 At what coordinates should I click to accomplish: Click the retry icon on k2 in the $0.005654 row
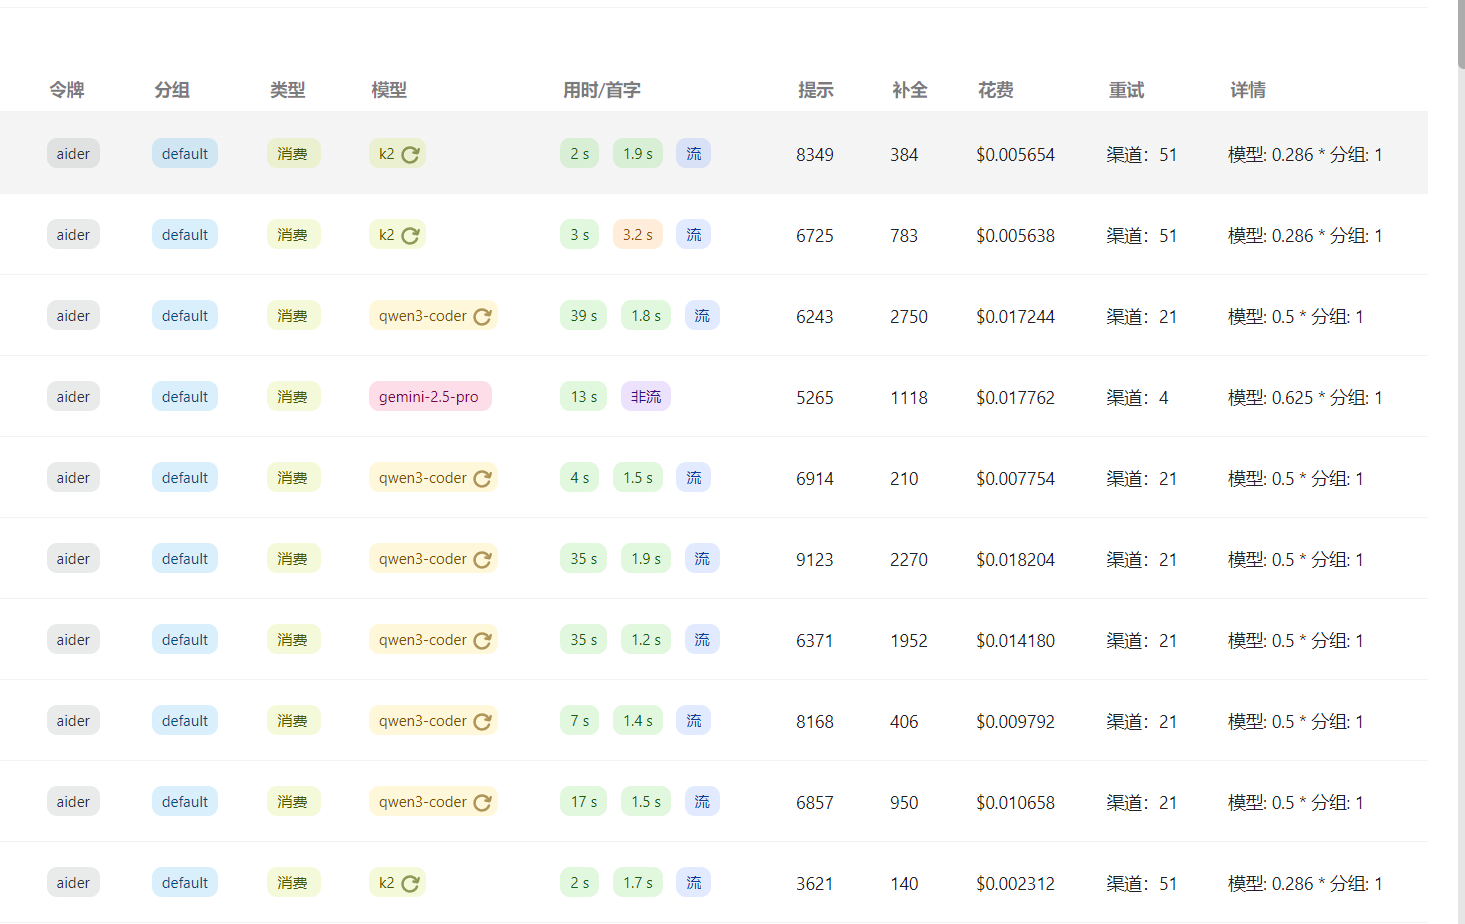(x=410, y=154)
